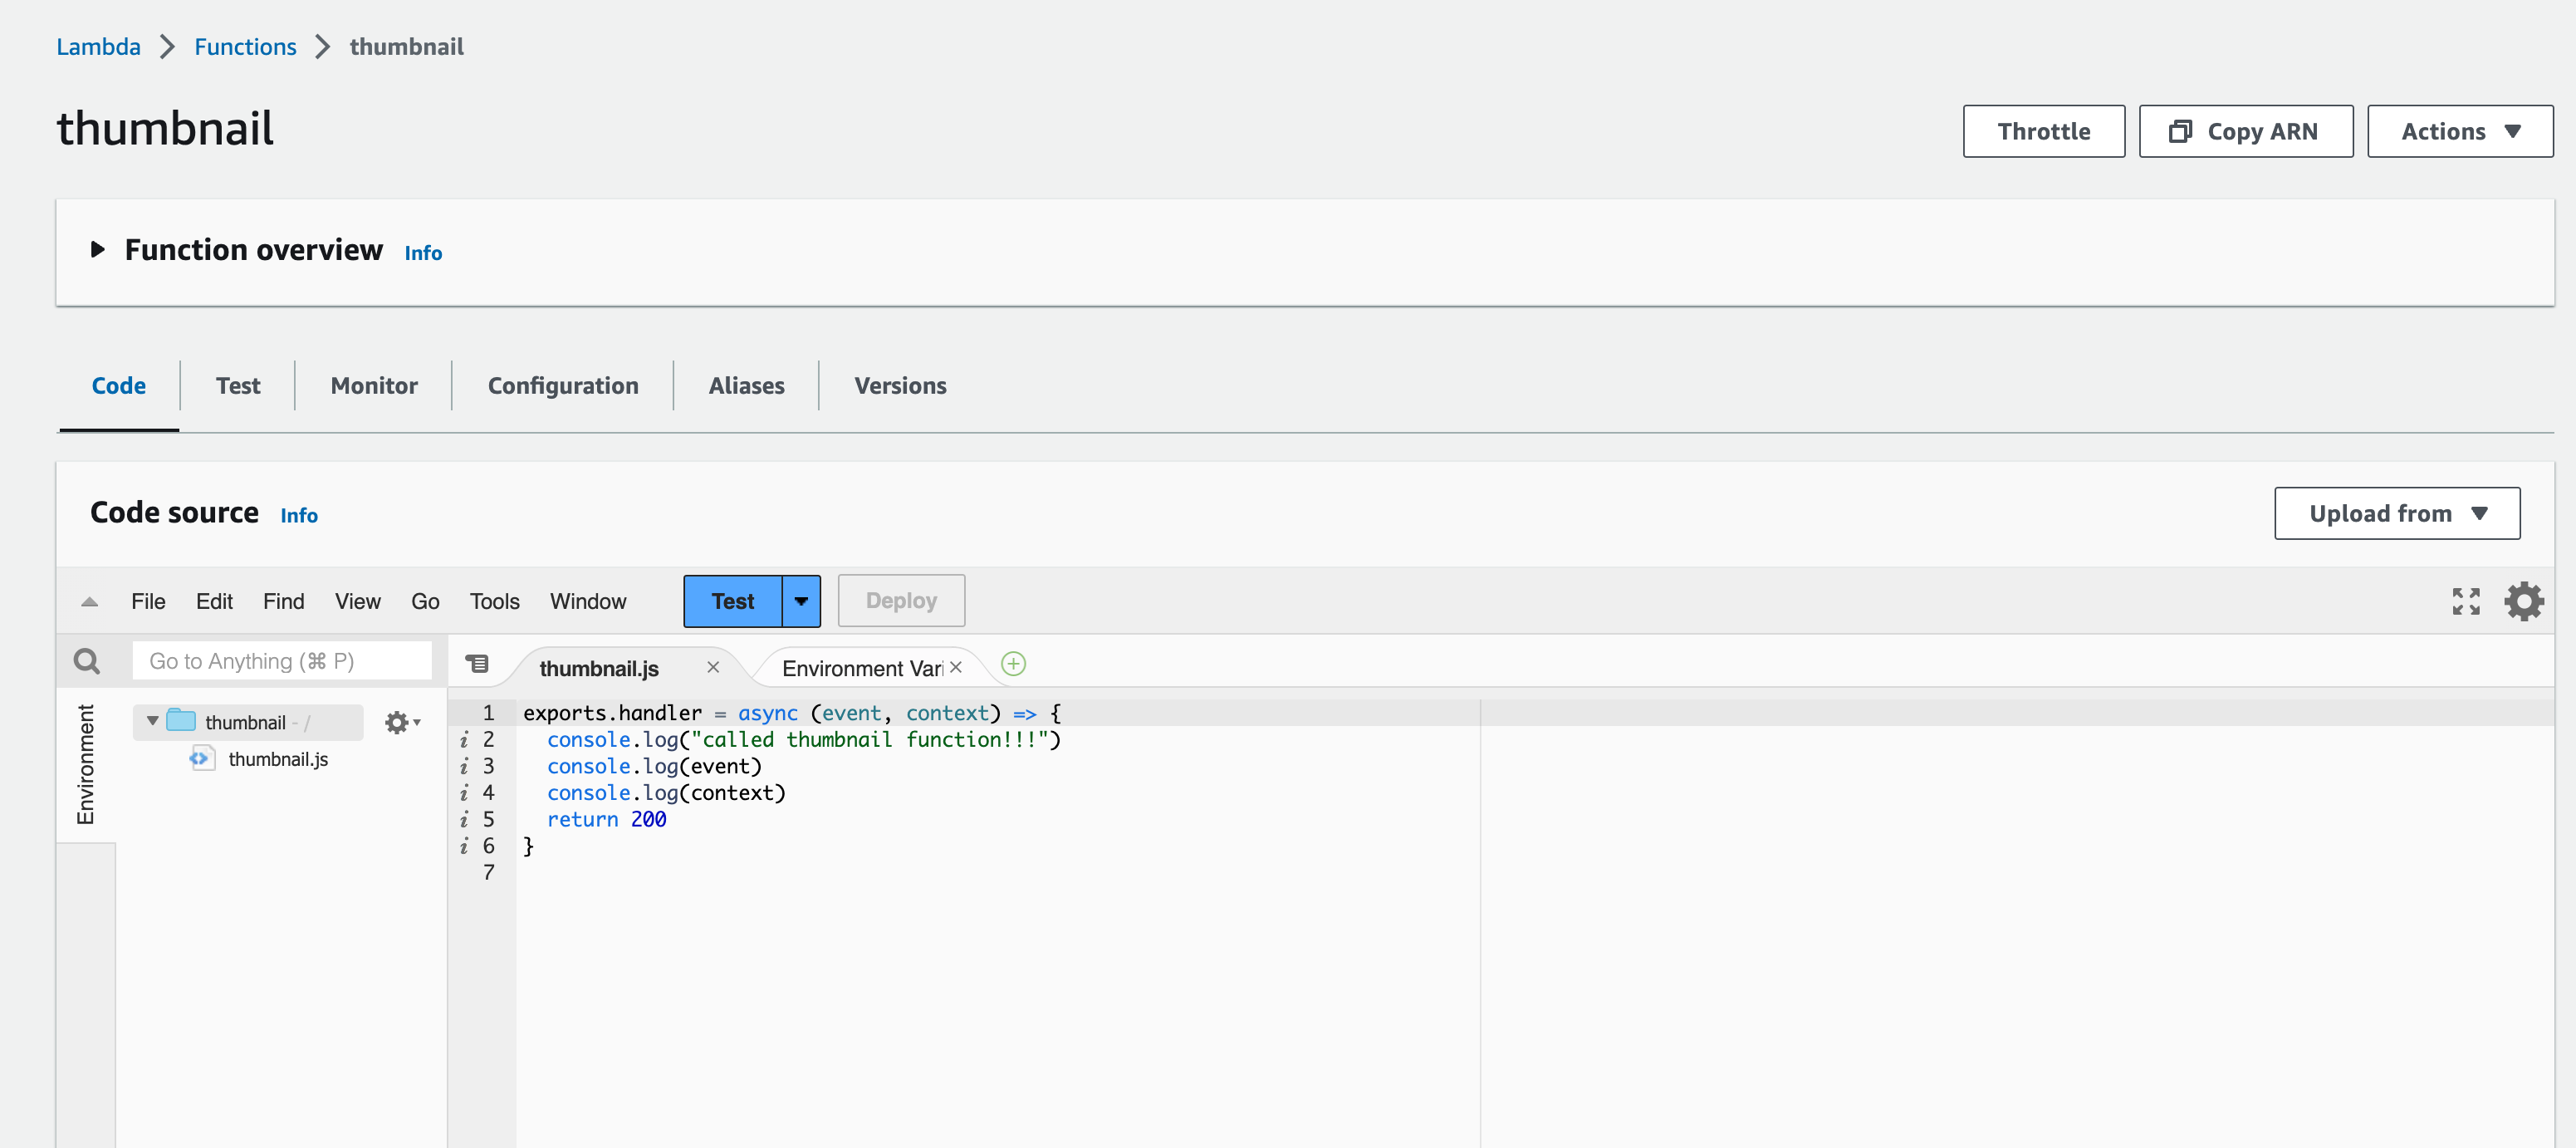Open the file tree gear options
The image size is (2576, 1148).
click(x=402, y=722)
